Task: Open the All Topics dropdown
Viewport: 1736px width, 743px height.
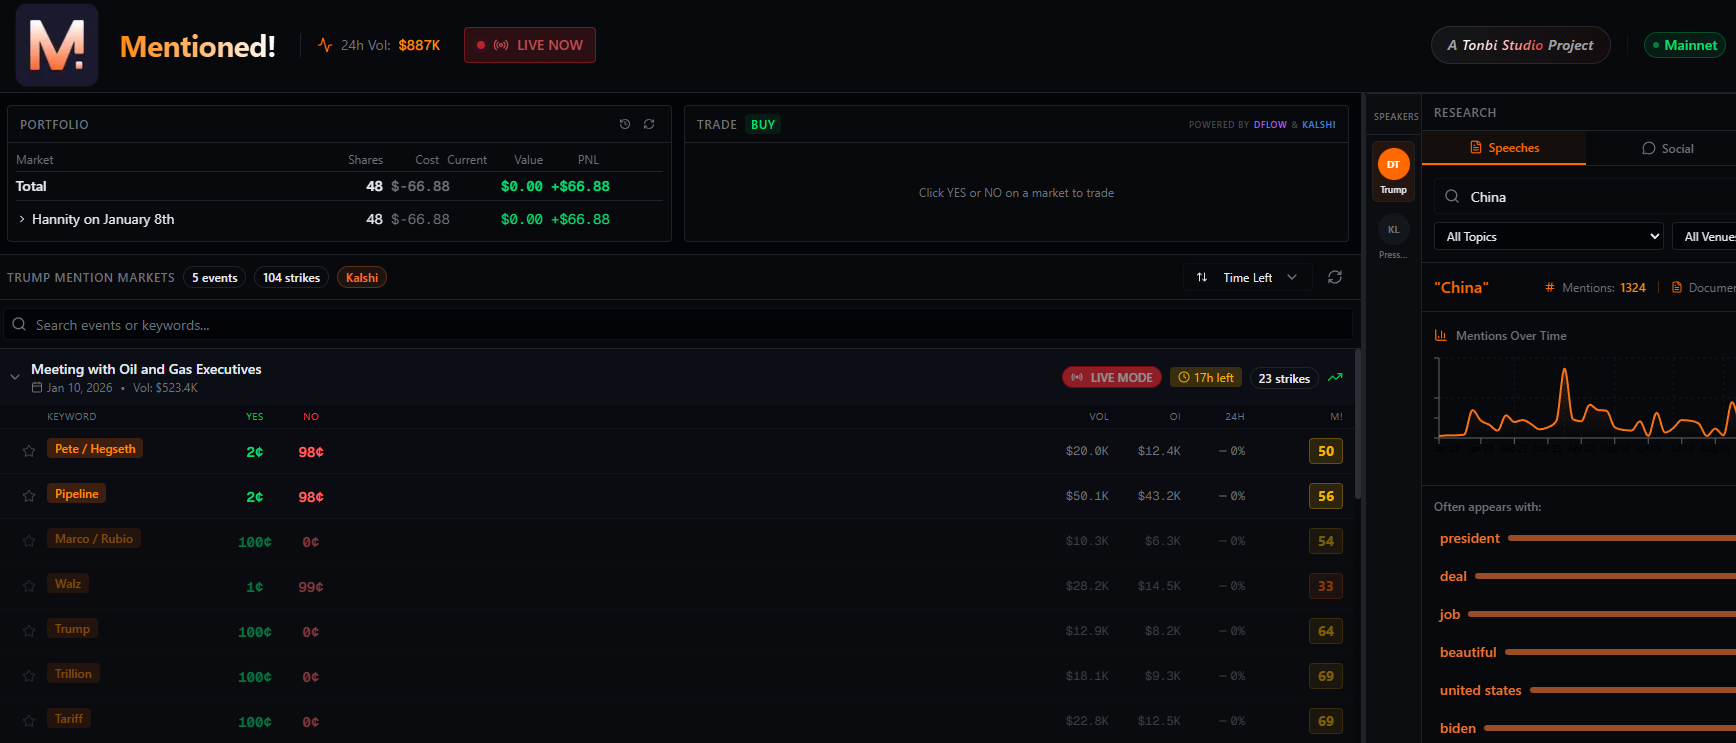Action: tap(1549, 236)
